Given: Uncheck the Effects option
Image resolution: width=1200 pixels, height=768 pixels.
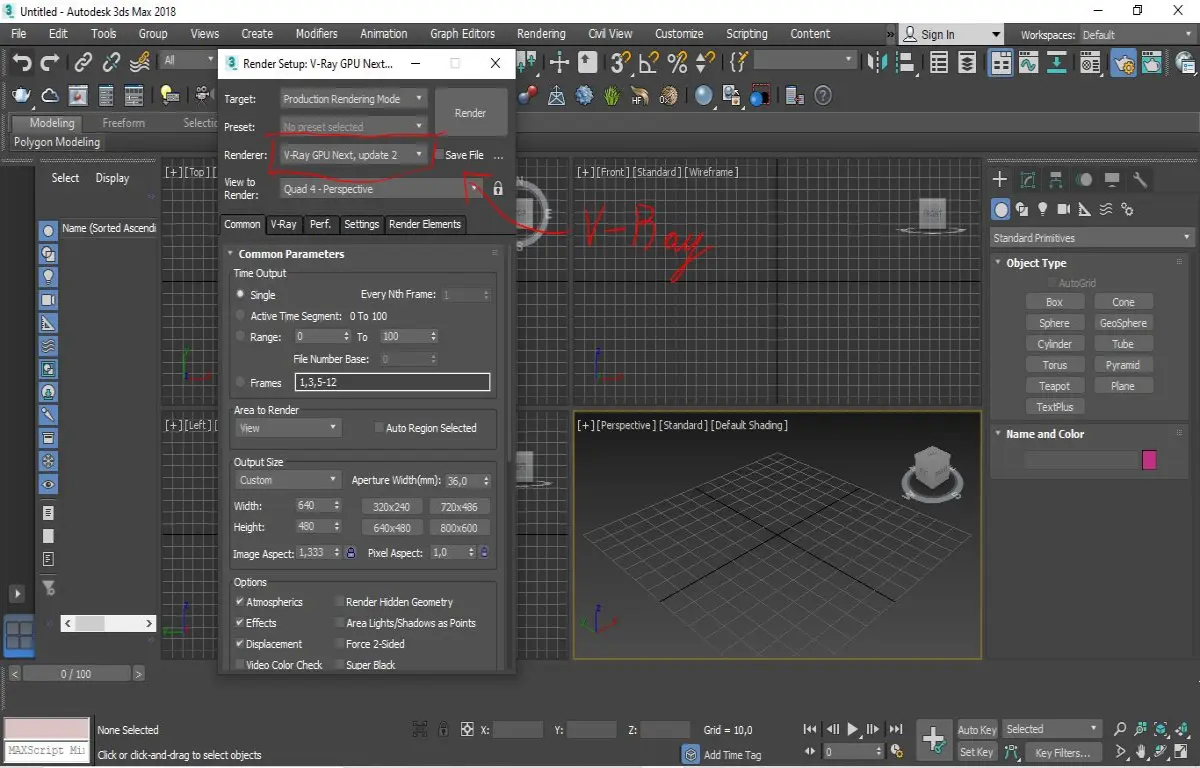Looking at the screenshot, I should 240,623.
